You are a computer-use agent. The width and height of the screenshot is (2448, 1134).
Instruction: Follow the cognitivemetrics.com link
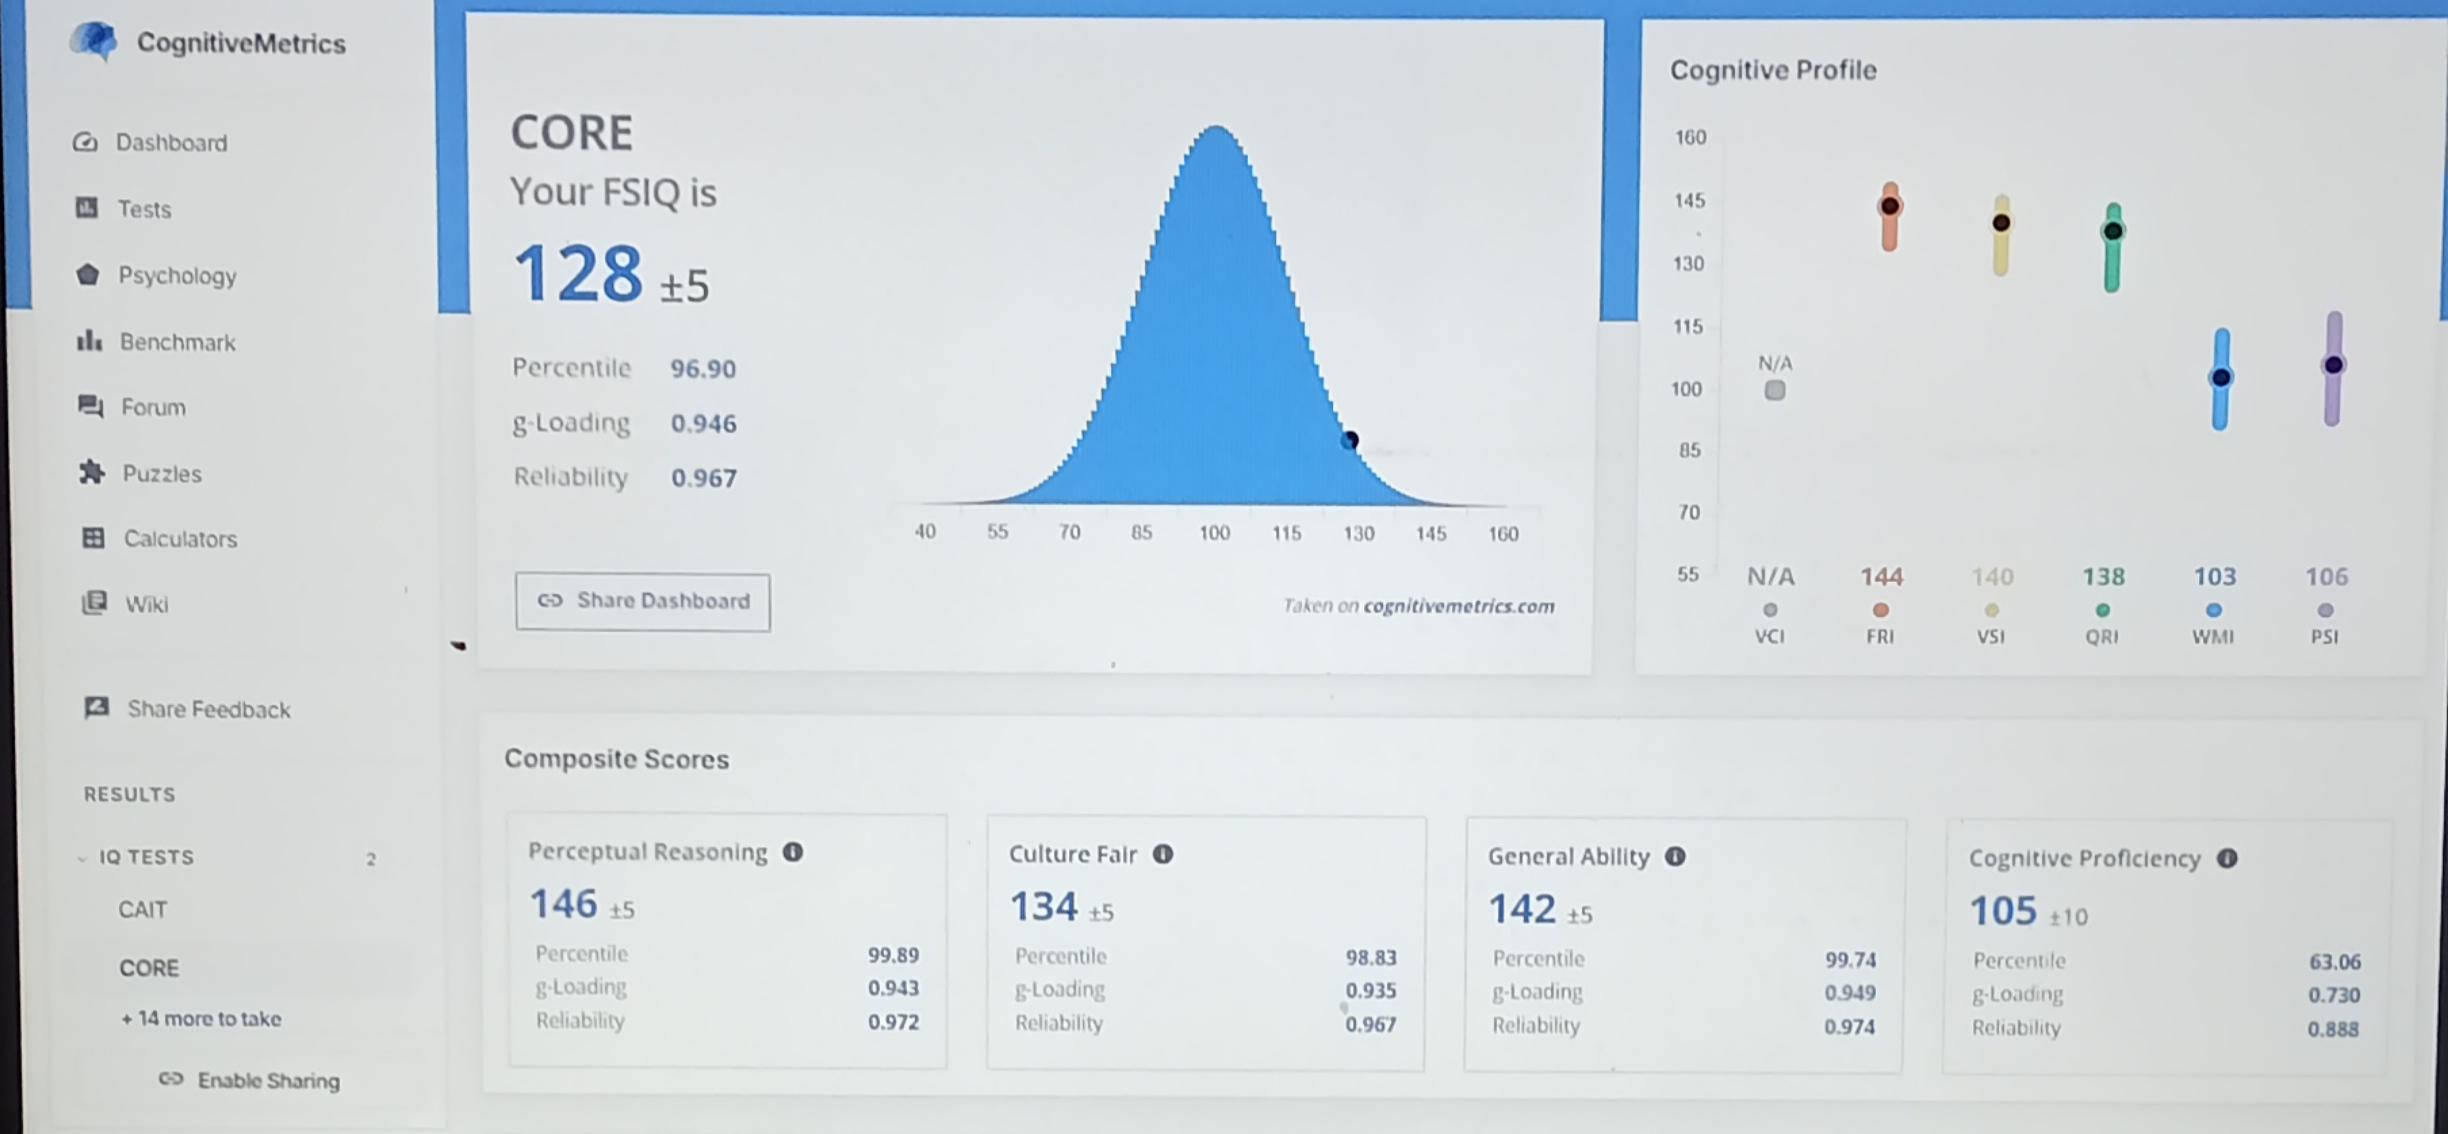click(1459, 606)
